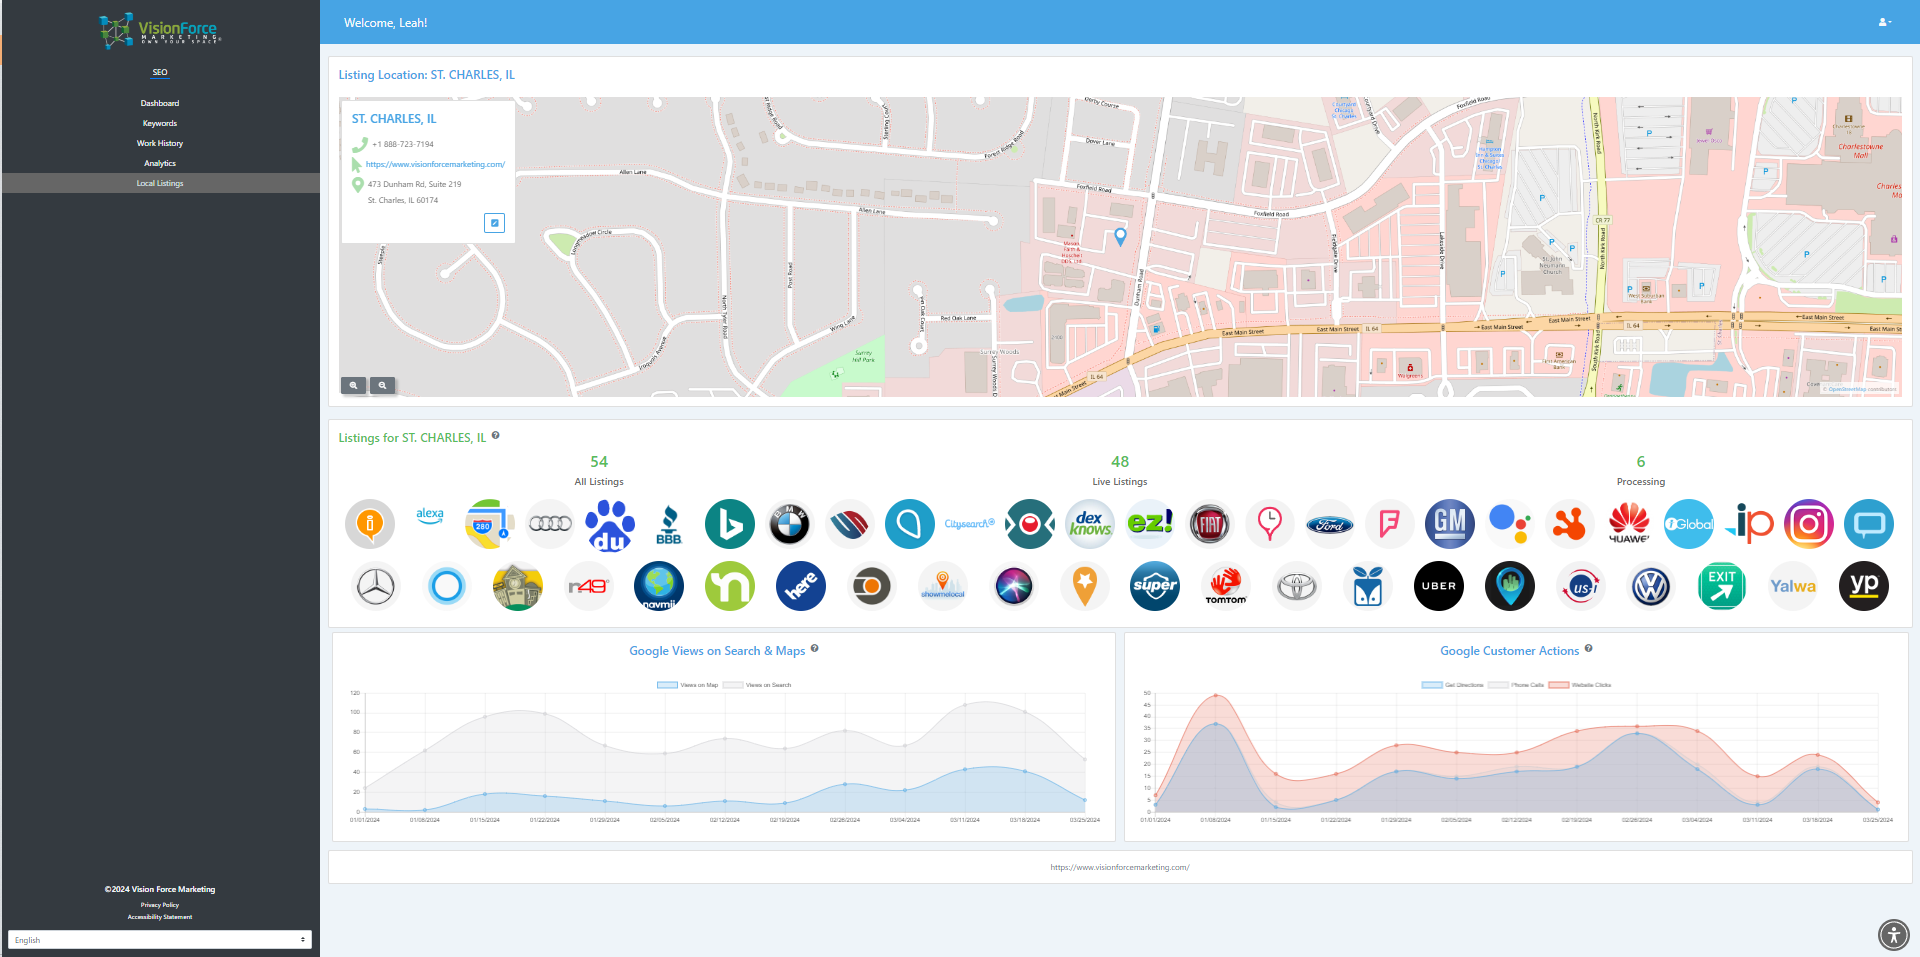Open the user account dropdown
The width and height of the screenshot is (1920, 957).
(x=1885, y=22)
